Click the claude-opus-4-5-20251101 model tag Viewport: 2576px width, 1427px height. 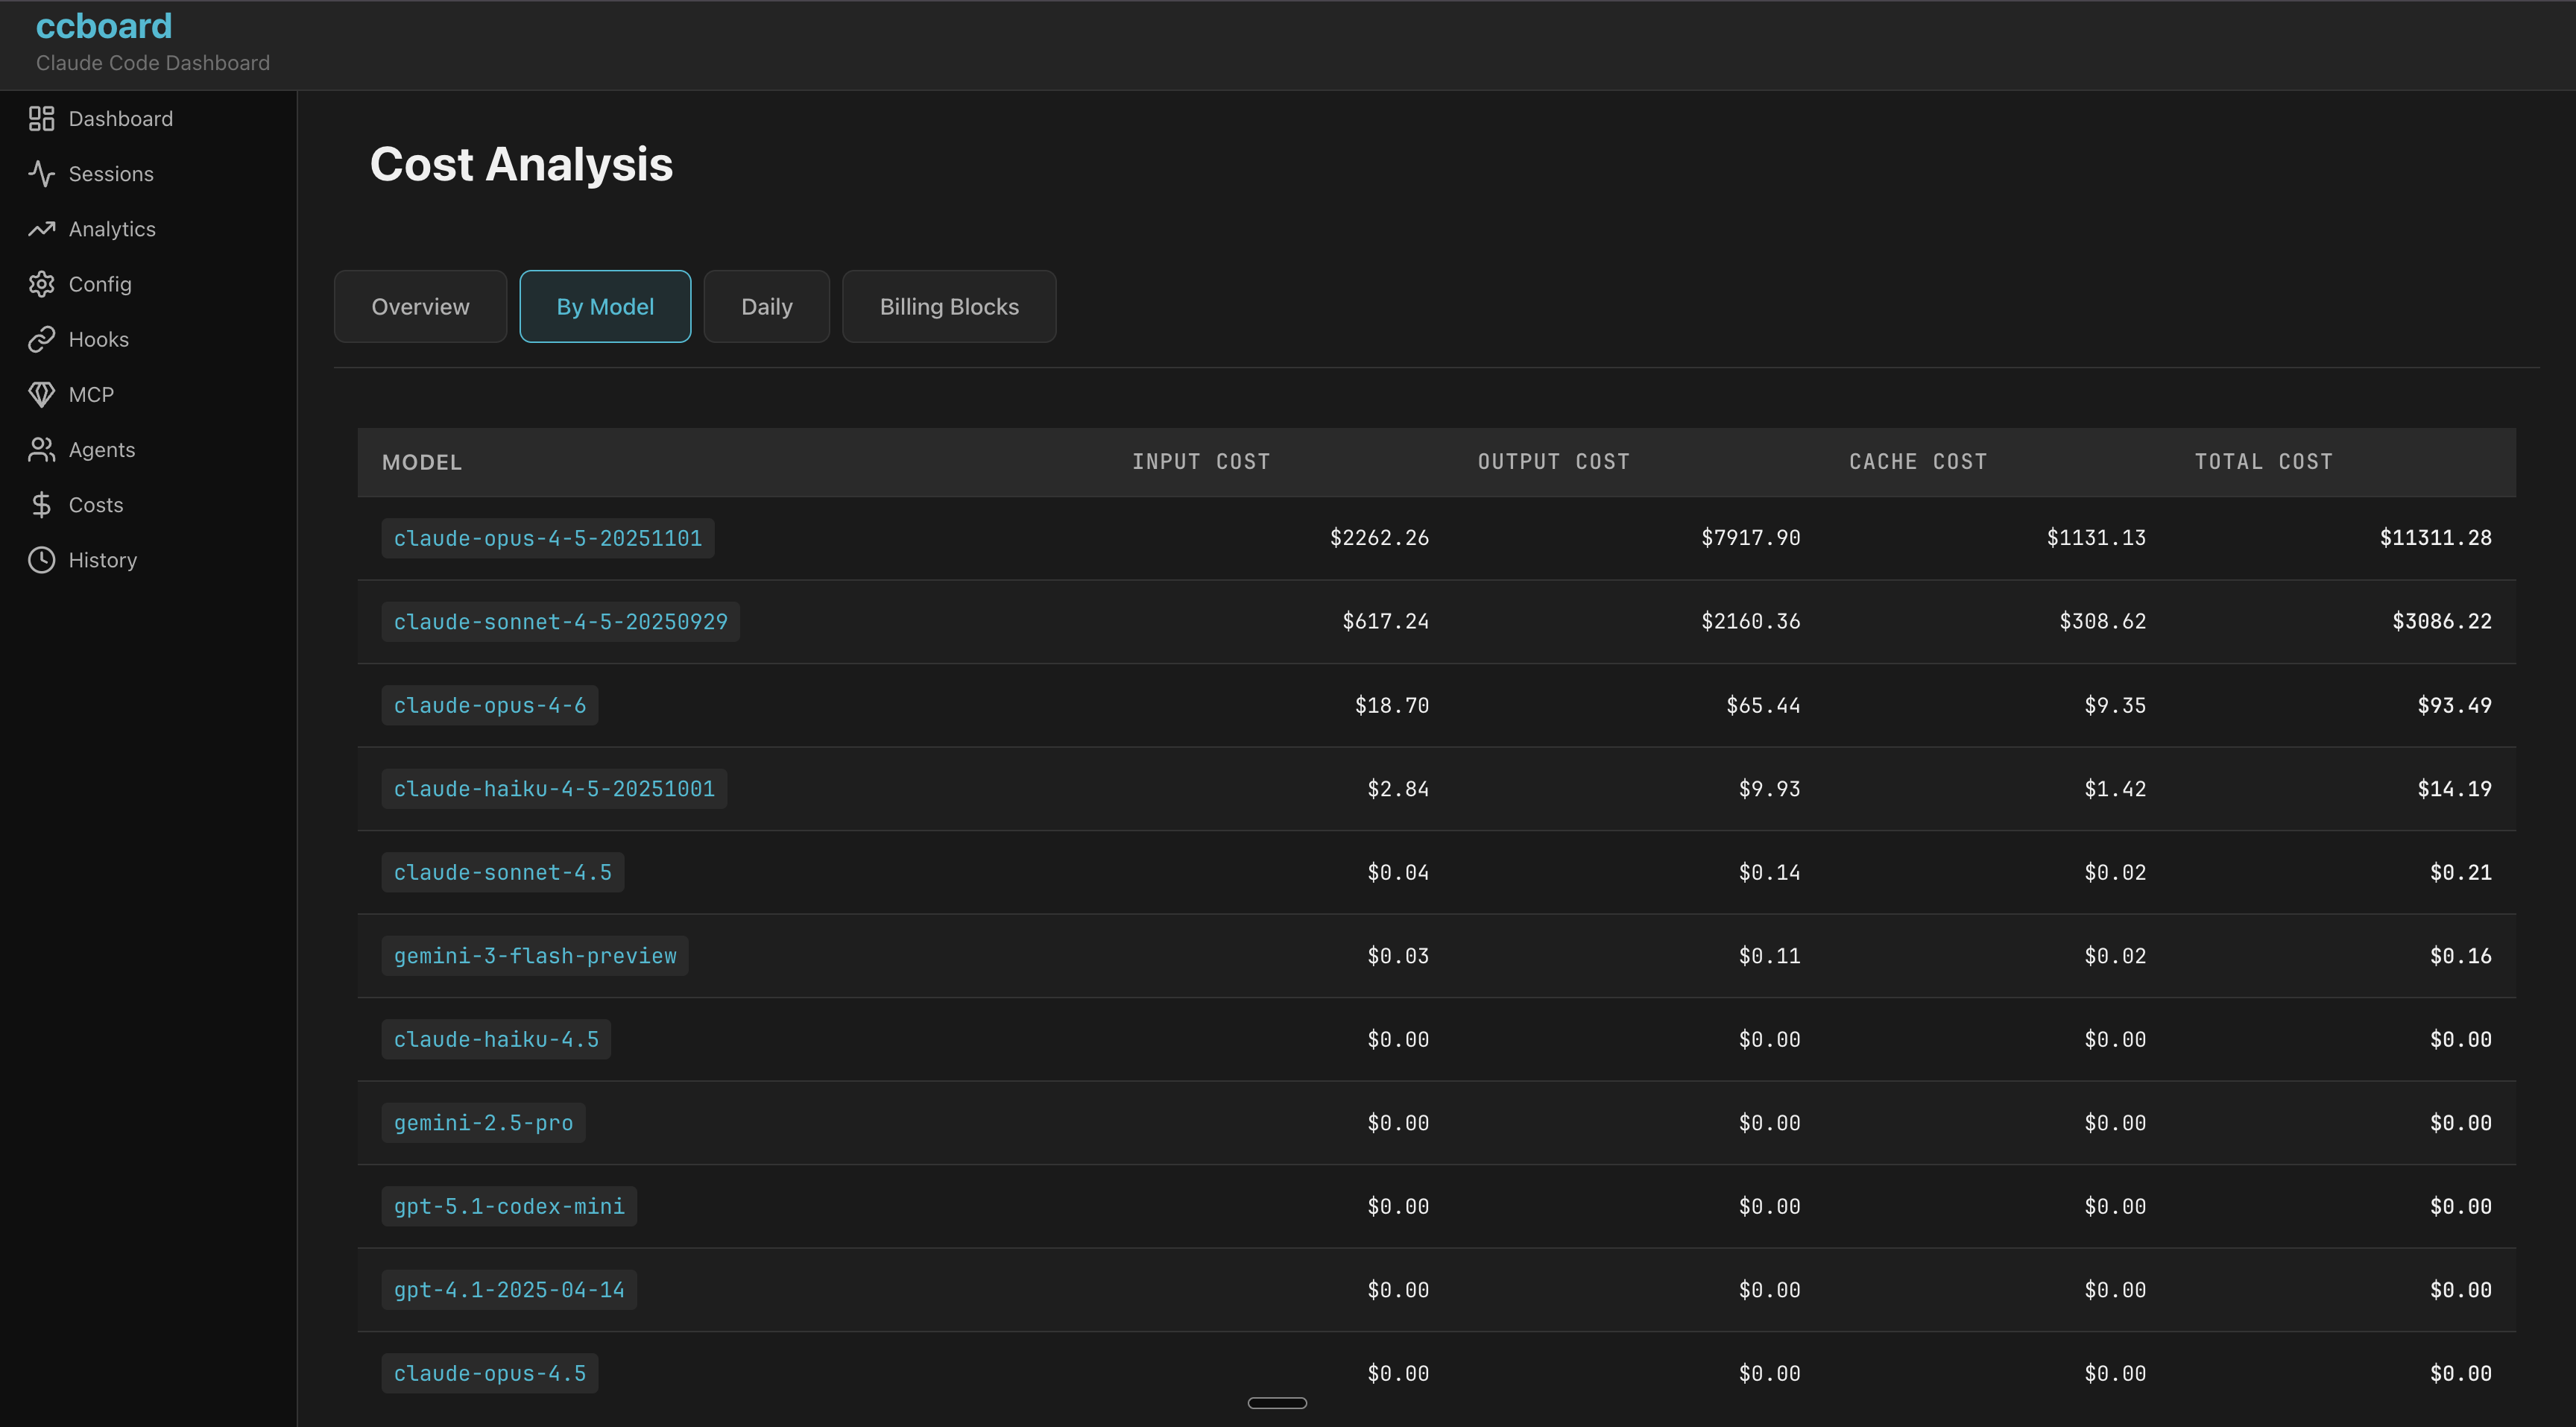547,538
